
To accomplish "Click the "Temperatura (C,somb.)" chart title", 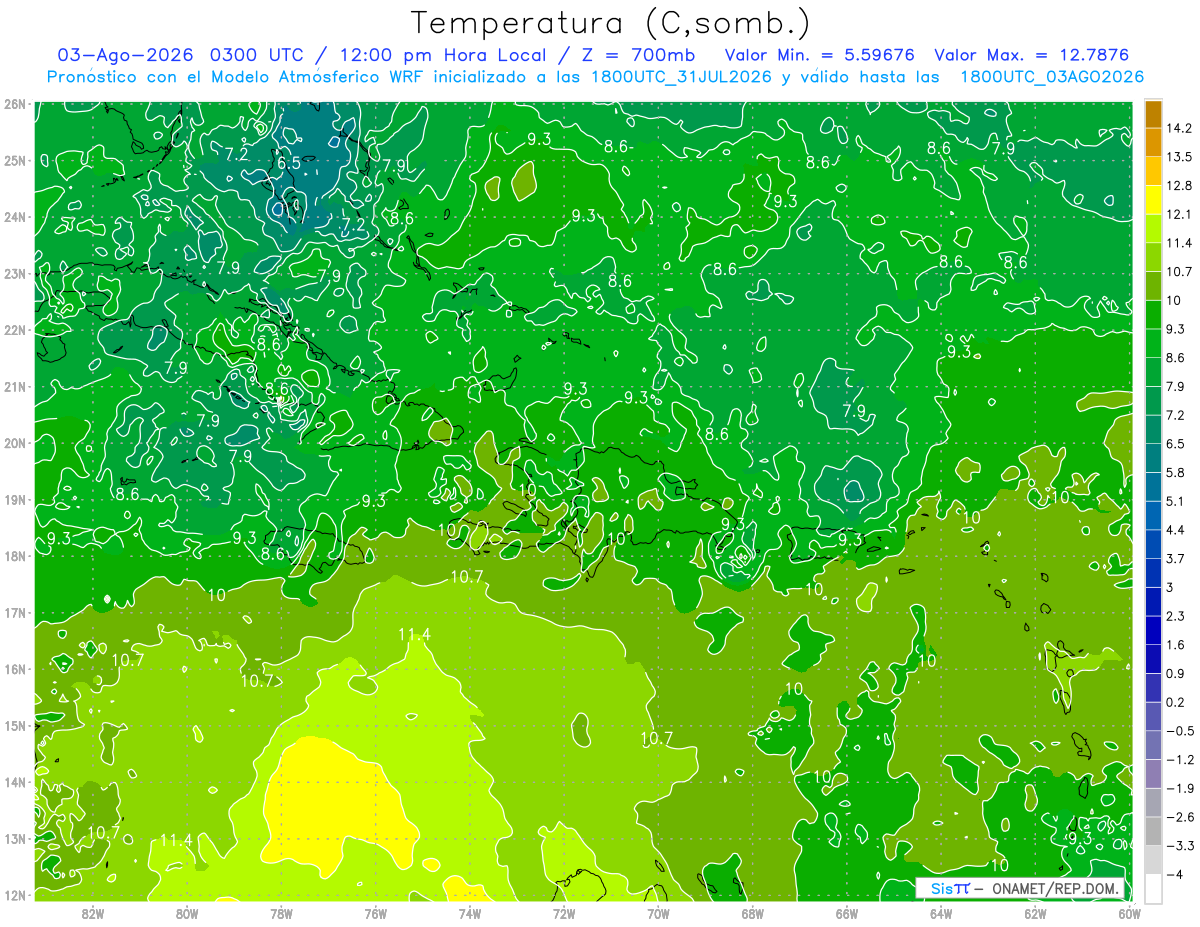I will [x=611, y=23].
